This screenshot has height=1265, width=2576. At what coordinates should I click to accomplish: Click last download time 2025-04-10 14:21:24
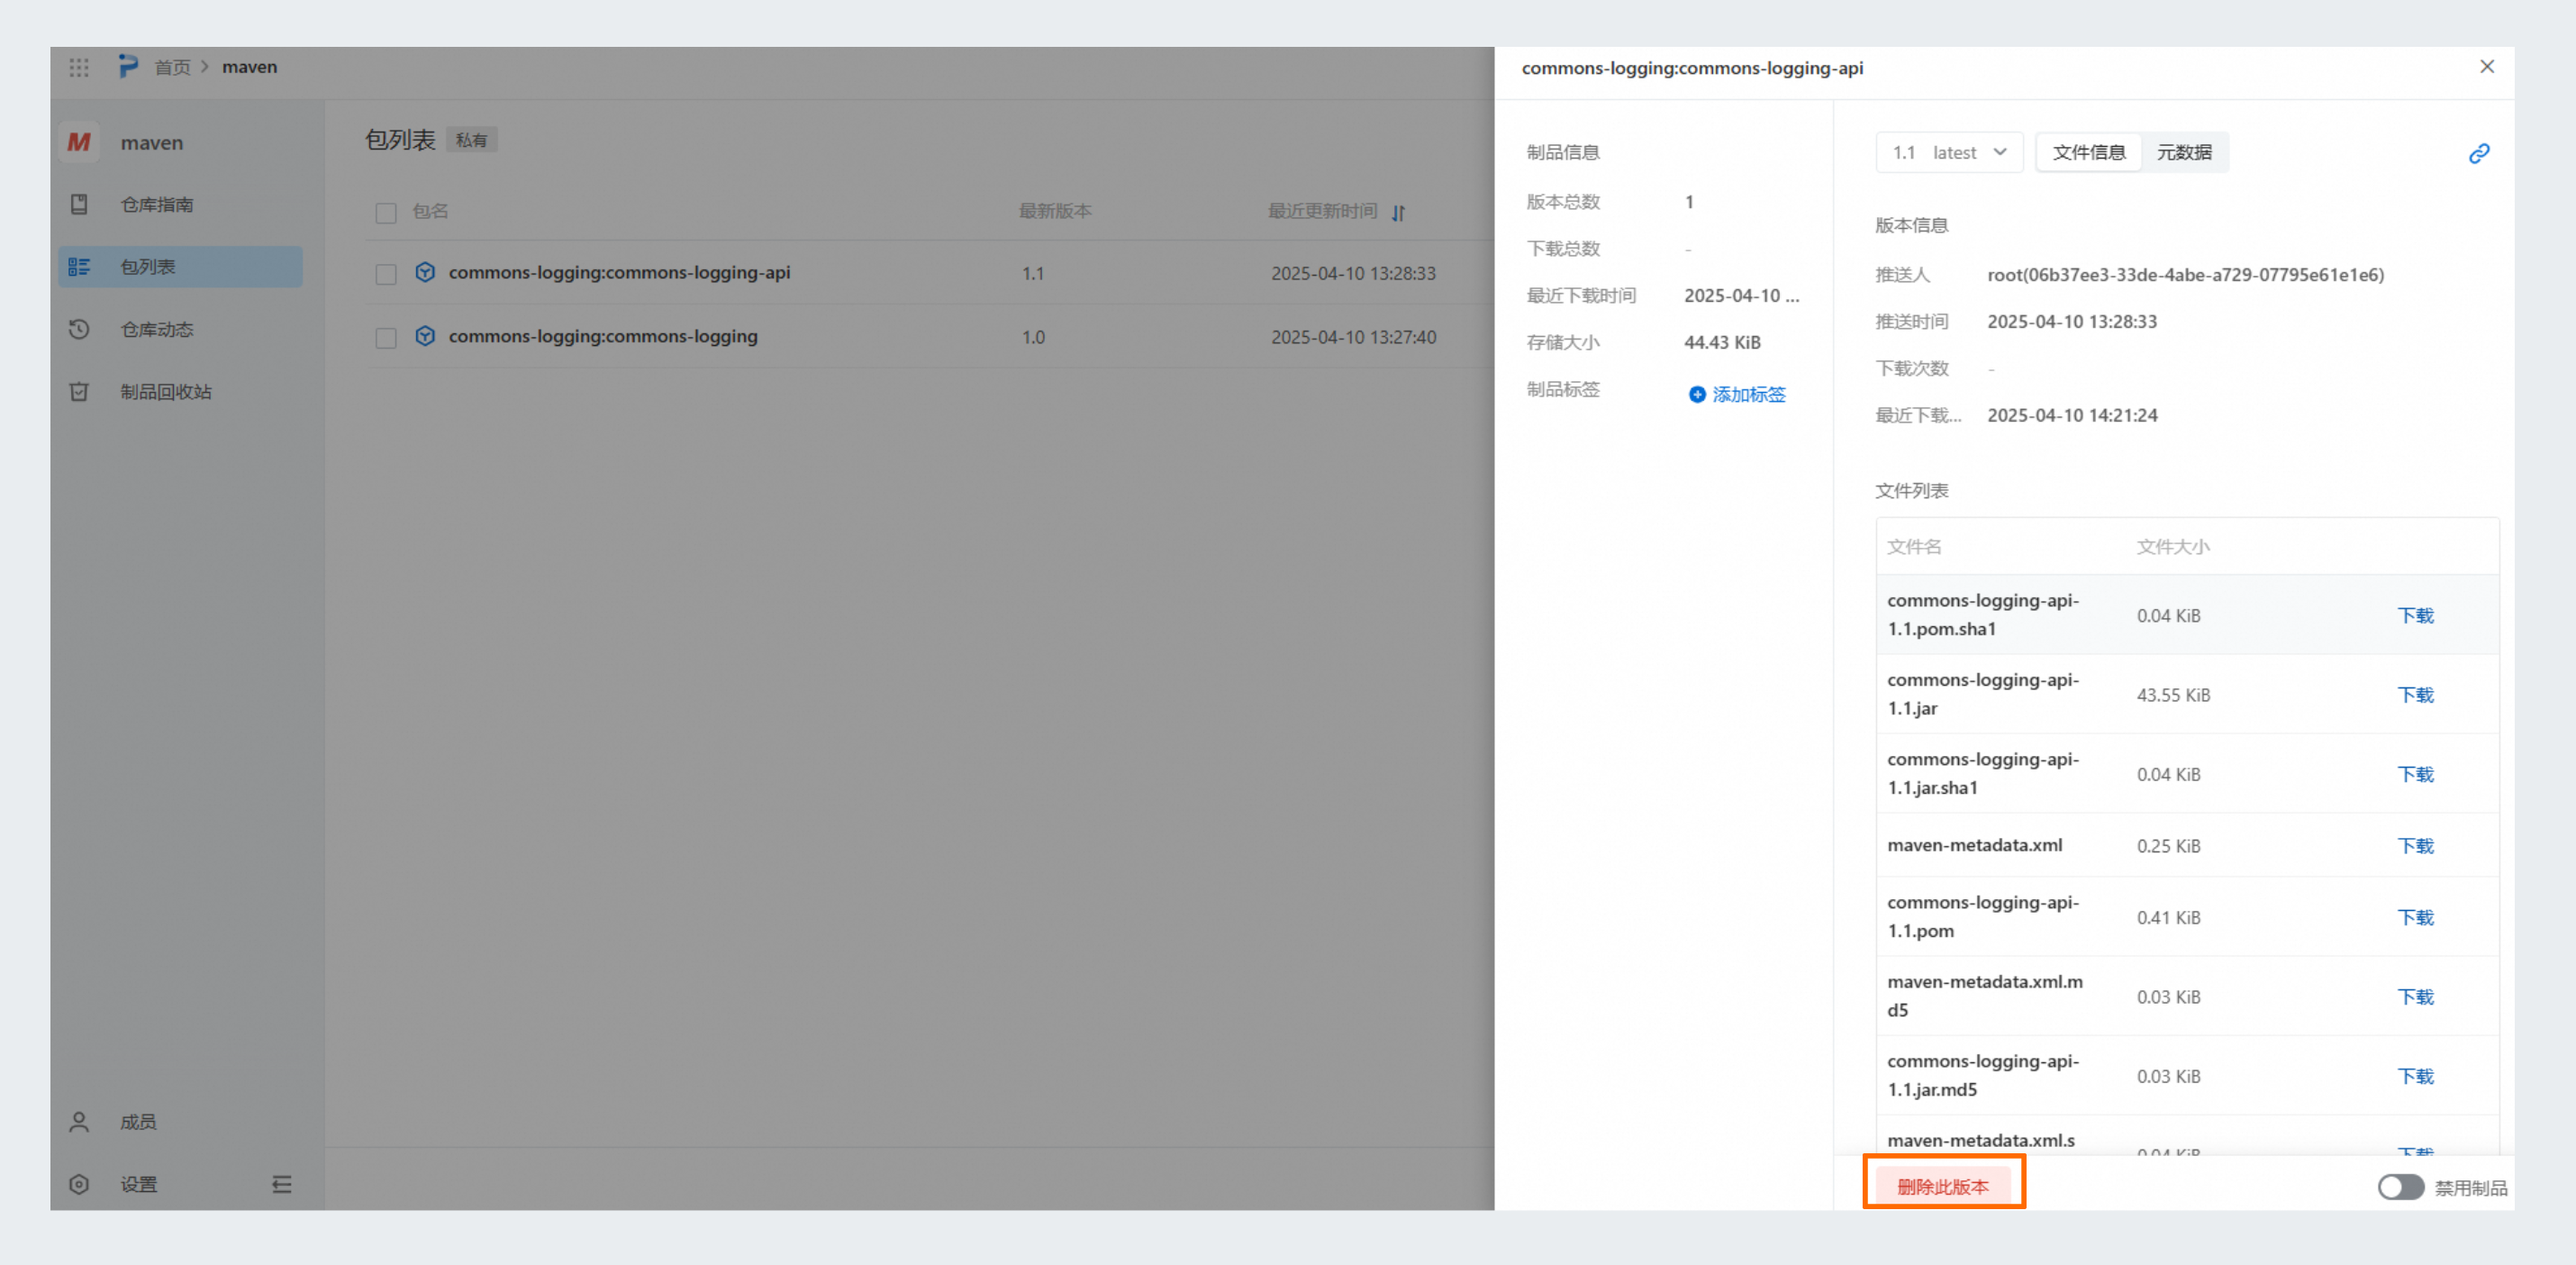[x=2072, y=415]
